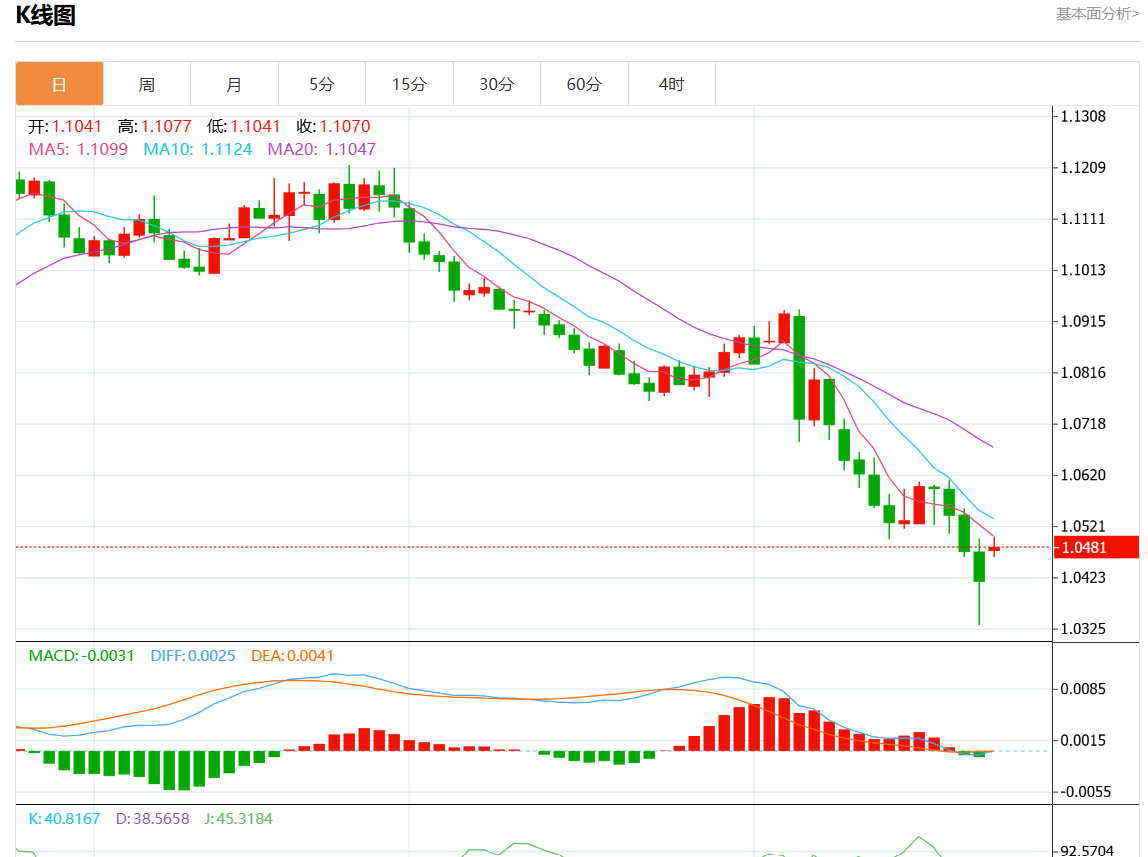The image size is (1148, 857).
Task: Click the MA10 indicator value label
Action: click(197, 149)
